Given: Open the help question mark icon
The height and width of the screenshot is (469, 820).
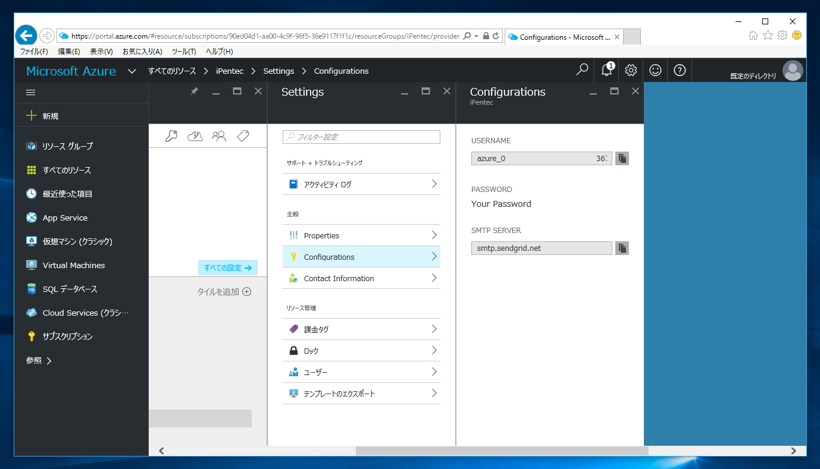Looking at the screenshot, I should (x=680, y=71).
